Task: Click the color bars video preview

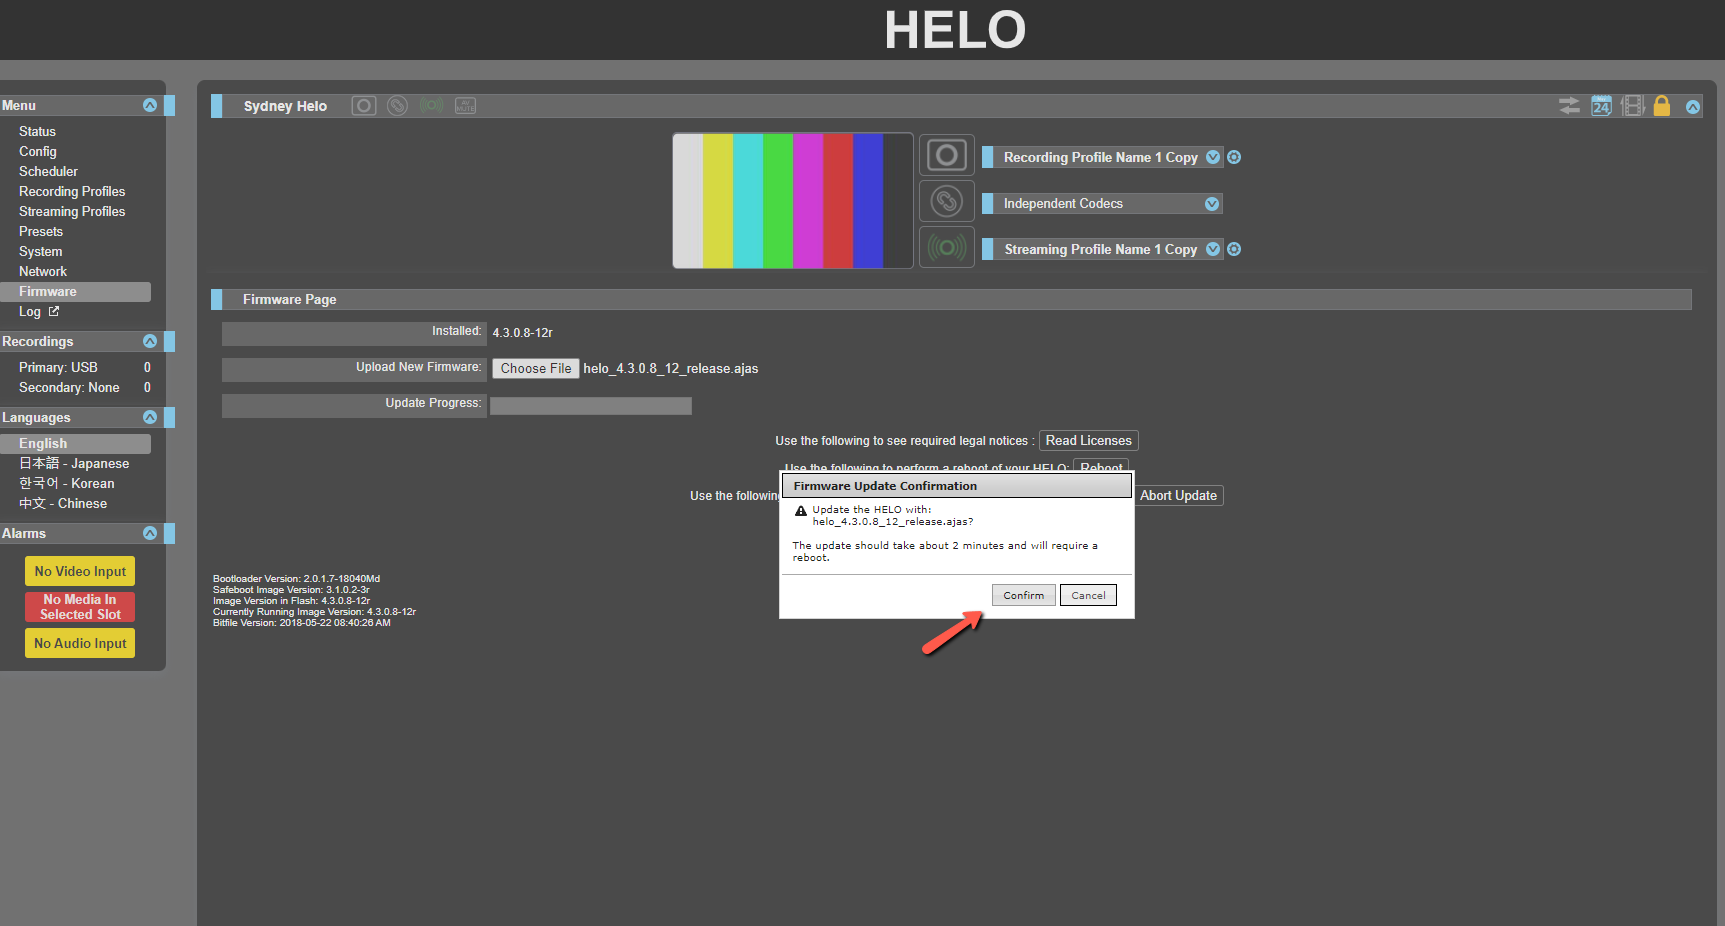Action: click(793, 201)
